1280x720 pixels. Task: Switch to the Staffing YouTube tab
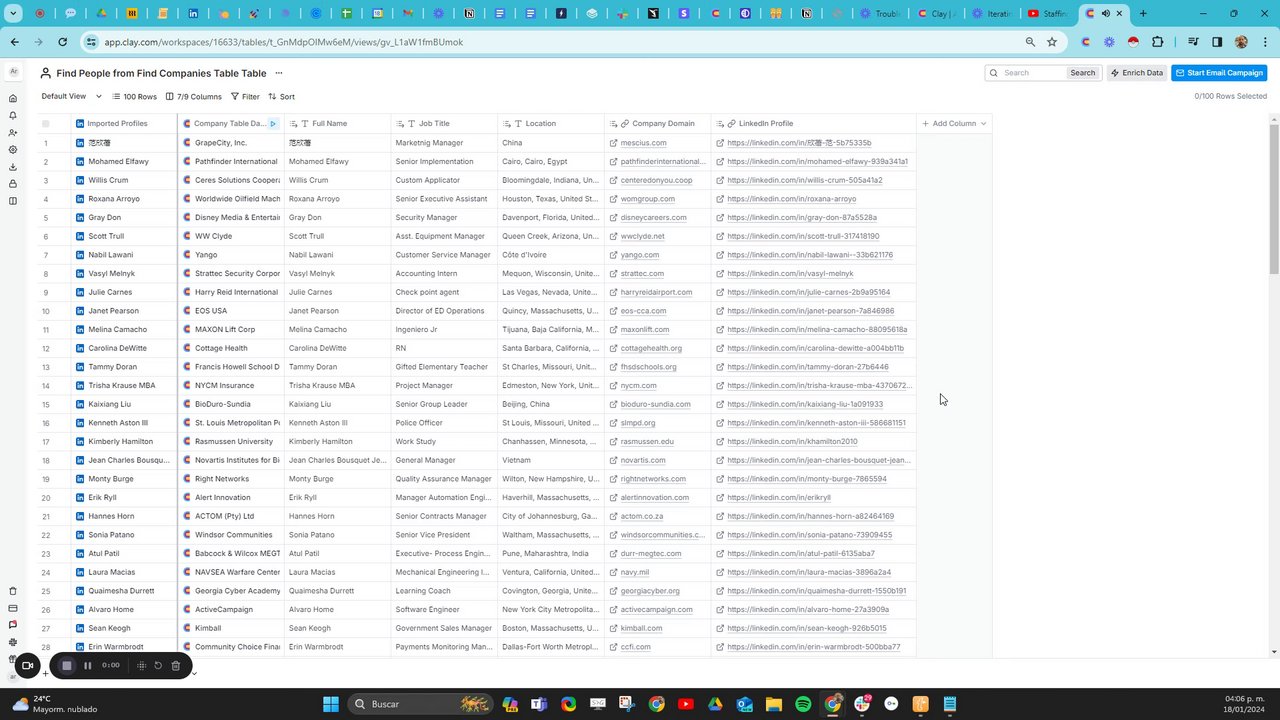click(1047, 14)
